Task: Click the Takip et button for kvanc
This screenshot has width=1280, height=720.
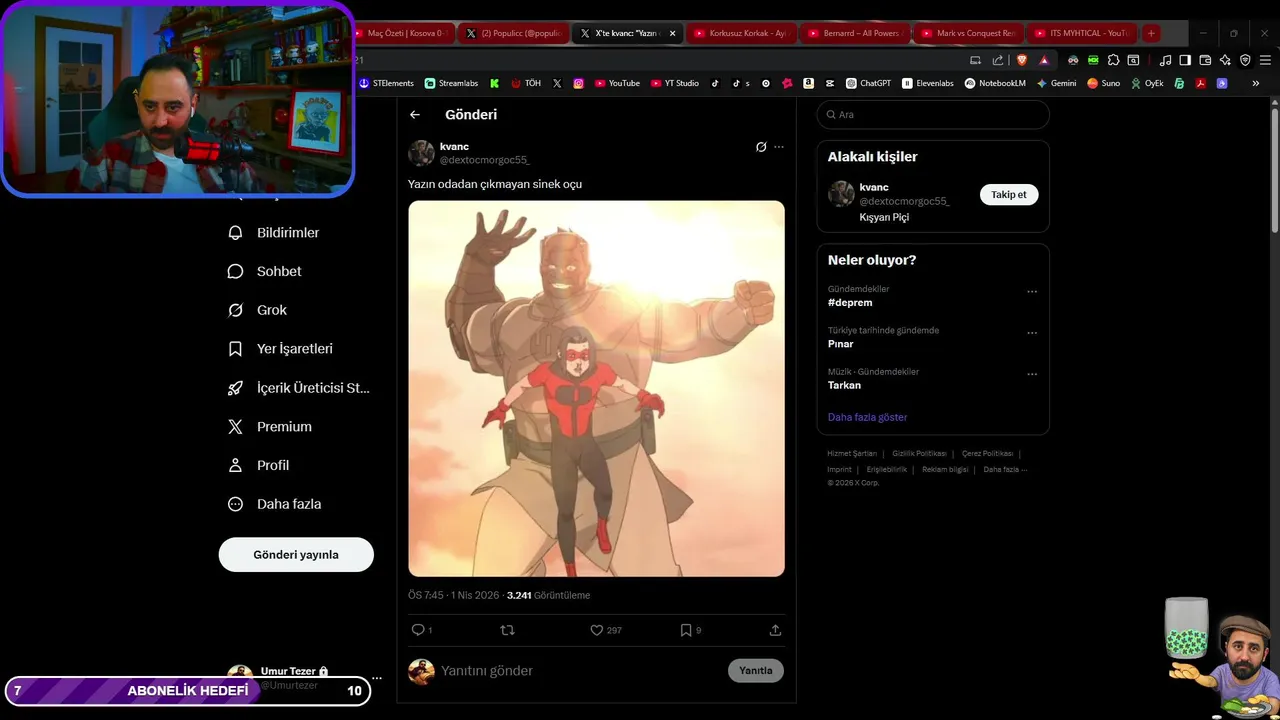Action: click(1008, 195)
